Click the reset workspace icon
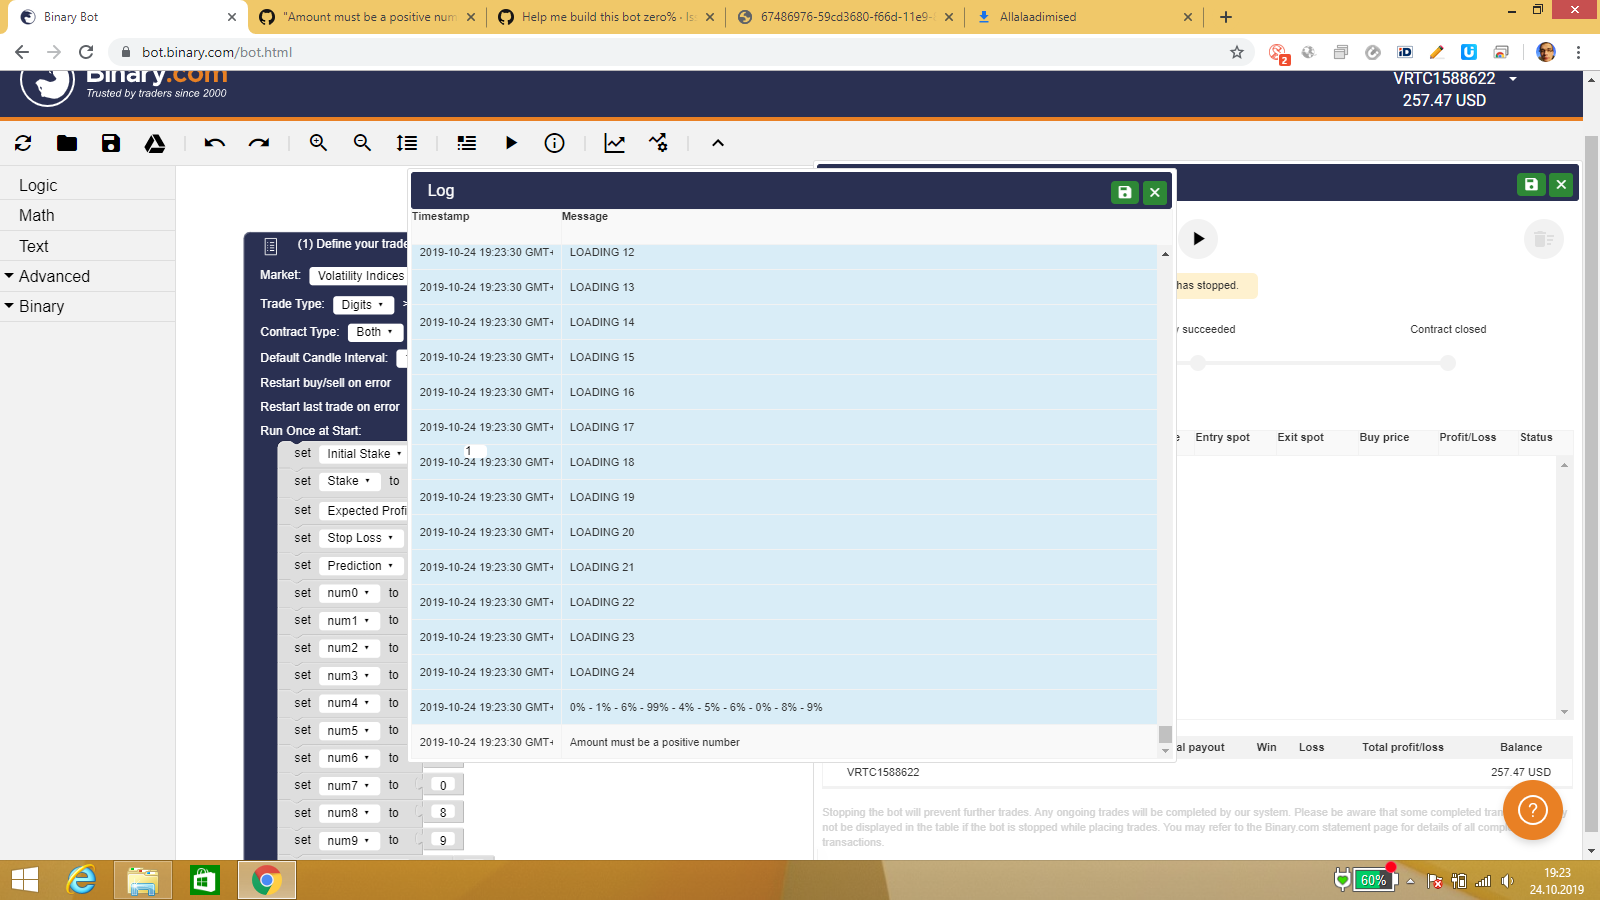Viewport: 1600px width, 900px height. [22, 143]
